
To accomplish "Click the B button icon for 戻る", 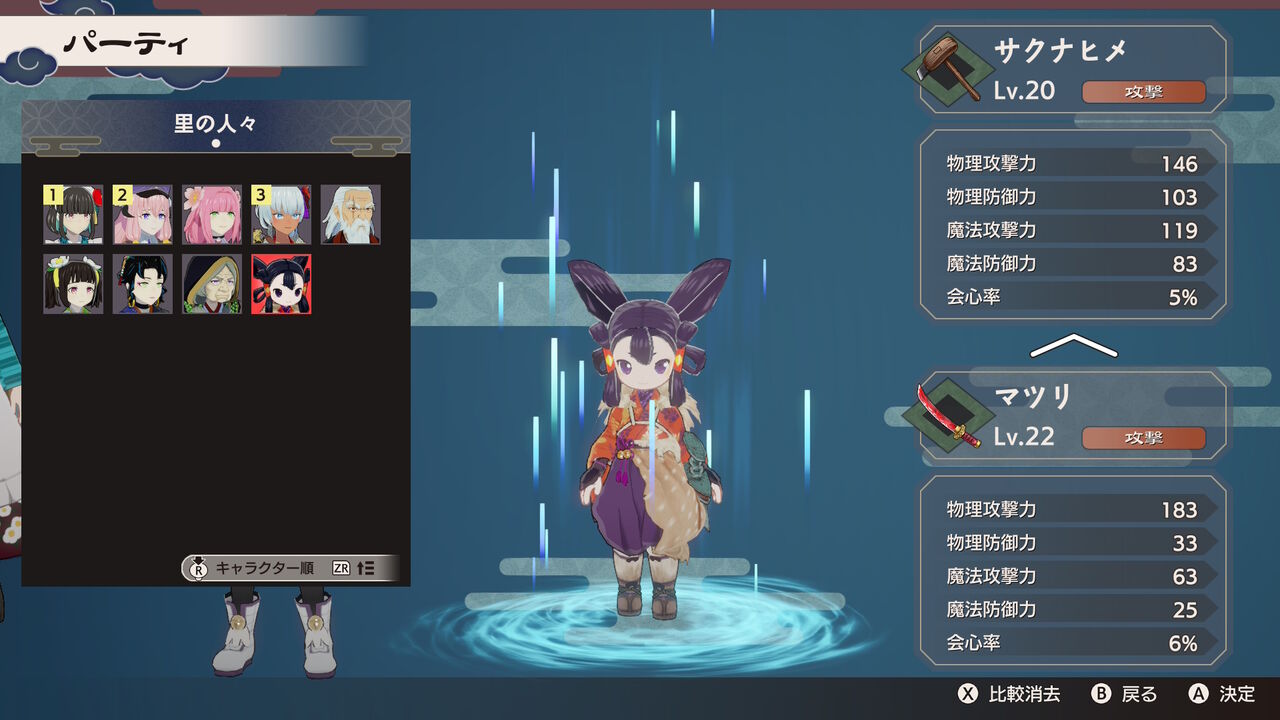I will [x=1101, y=694].
